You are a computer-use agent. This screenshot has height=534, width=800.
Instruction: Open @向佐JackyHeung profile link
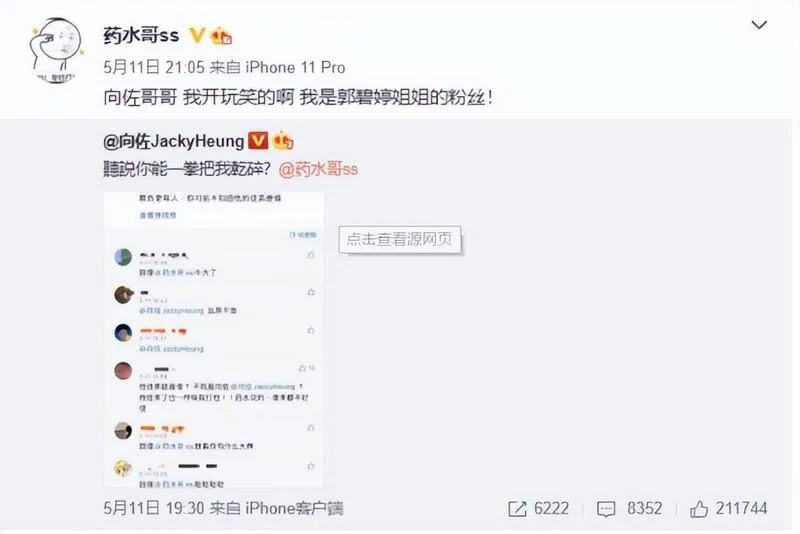[173, 141]
